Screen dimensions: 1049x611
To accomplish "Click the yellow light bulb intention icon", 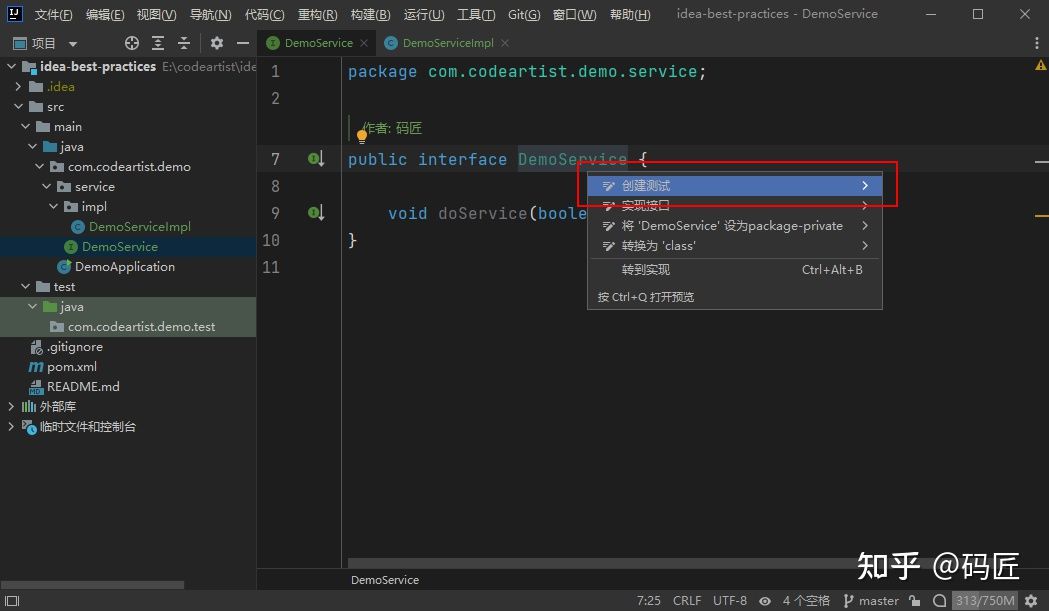I will (x=362, y=137).
